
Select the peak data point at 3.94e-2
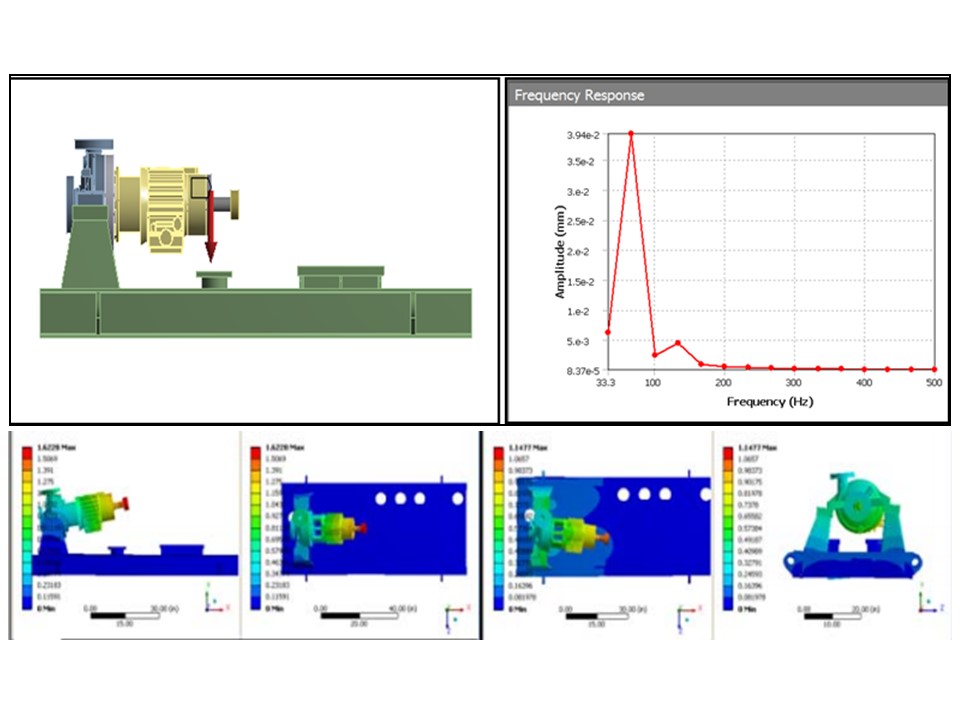coord(630,132)
